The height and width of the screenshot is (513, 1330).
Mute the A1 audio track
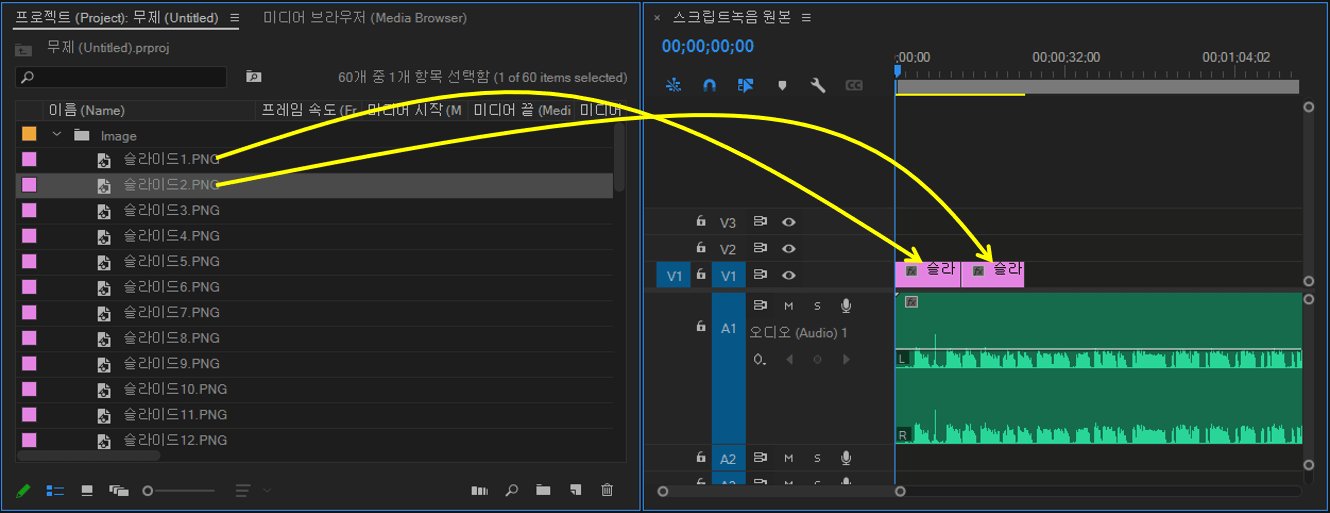[x=788, y=305]
